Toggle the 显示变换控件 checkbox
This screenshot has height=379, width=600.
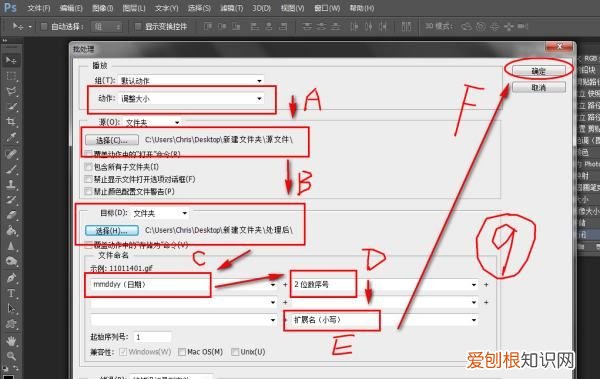[138, 26]
